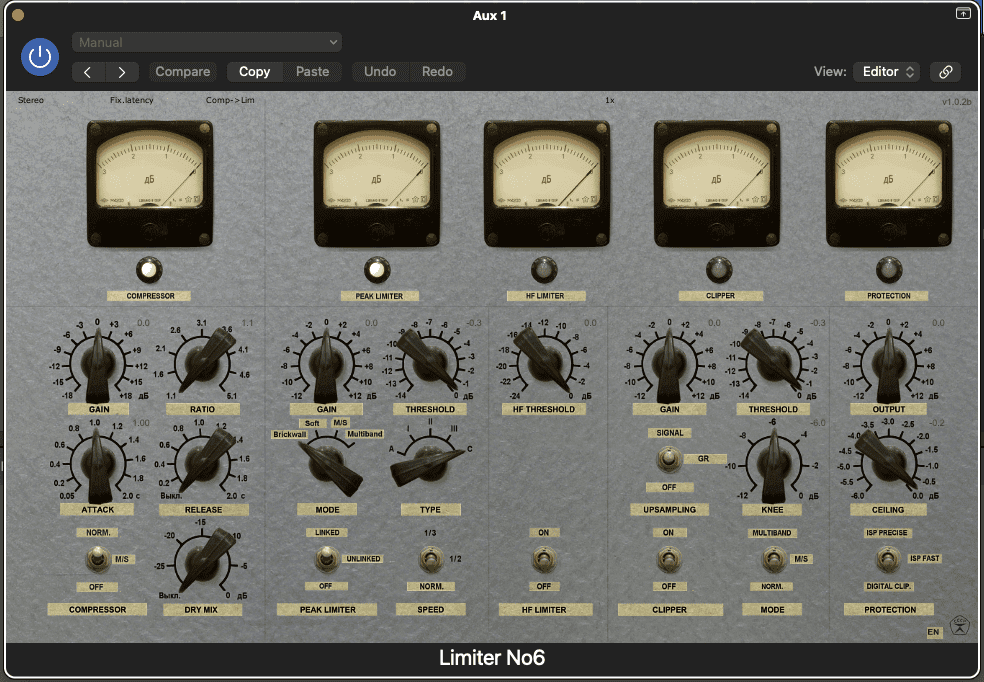Click the peak limiter VU meter
This screenshot has width=984, height=682.
pyautogui.click(x=377, y=183)
